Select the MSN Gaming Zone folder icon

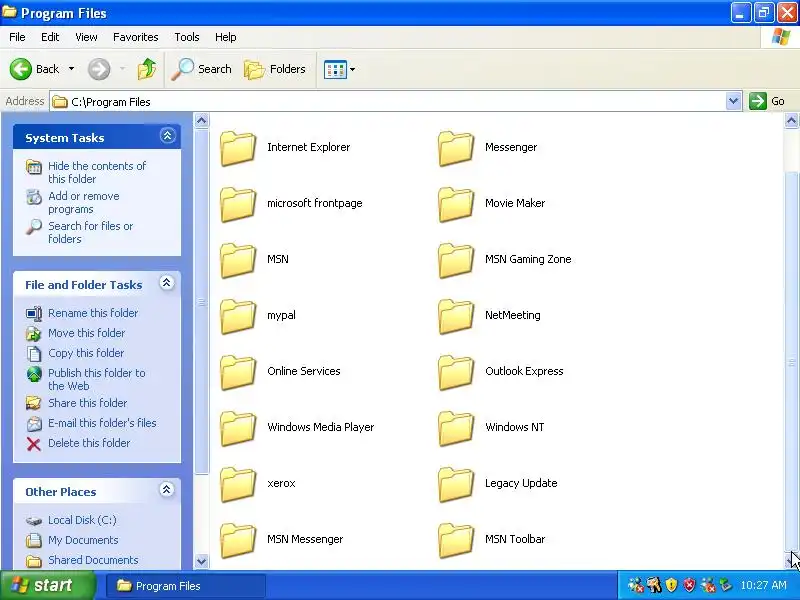pyautogui.click(x=456, y=260)
